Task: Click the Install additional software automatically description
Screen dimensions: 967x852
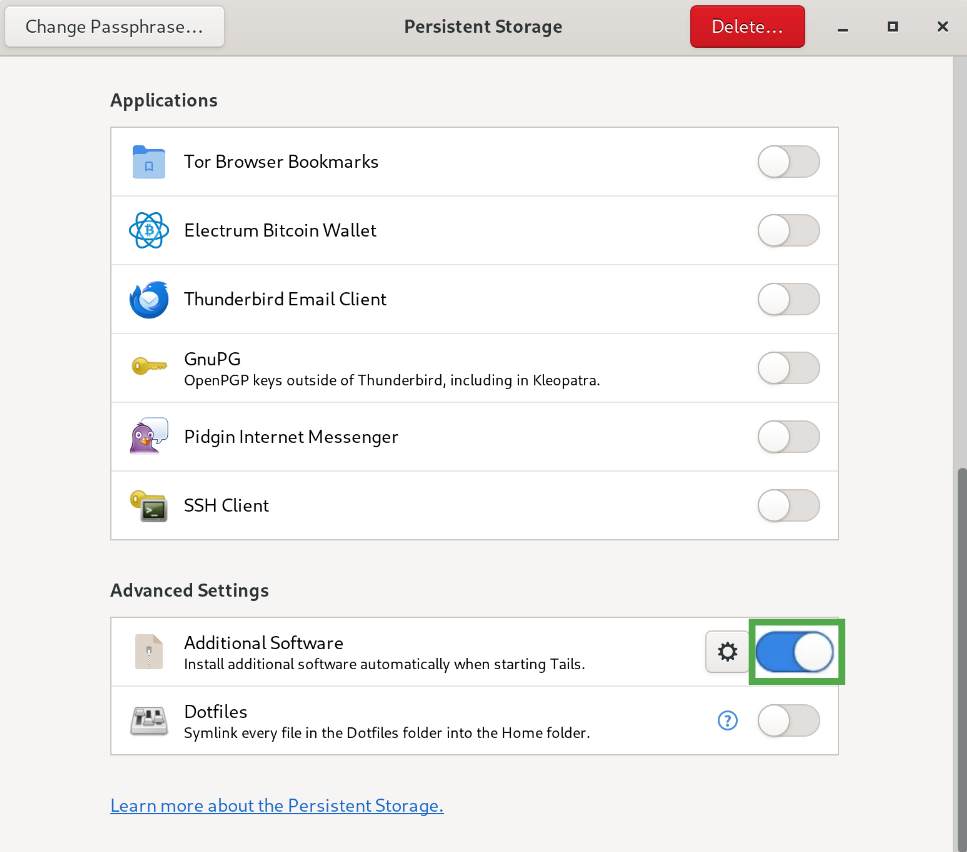Action: click(384, 665)
